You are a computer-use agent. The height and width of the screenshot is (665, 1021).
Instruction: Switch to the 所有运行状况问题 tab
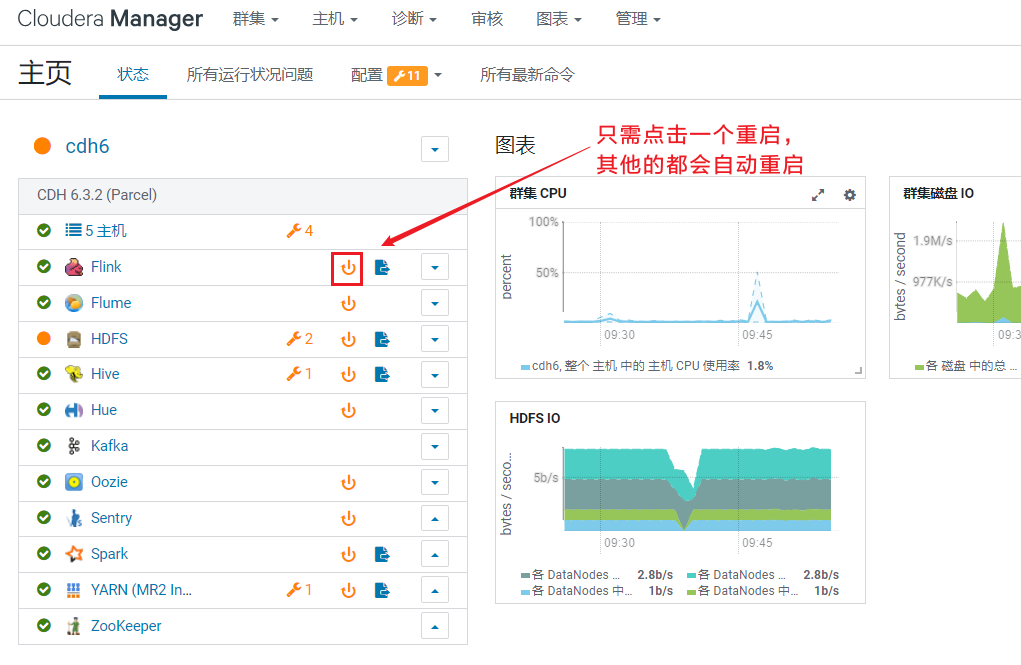(250, 75)
